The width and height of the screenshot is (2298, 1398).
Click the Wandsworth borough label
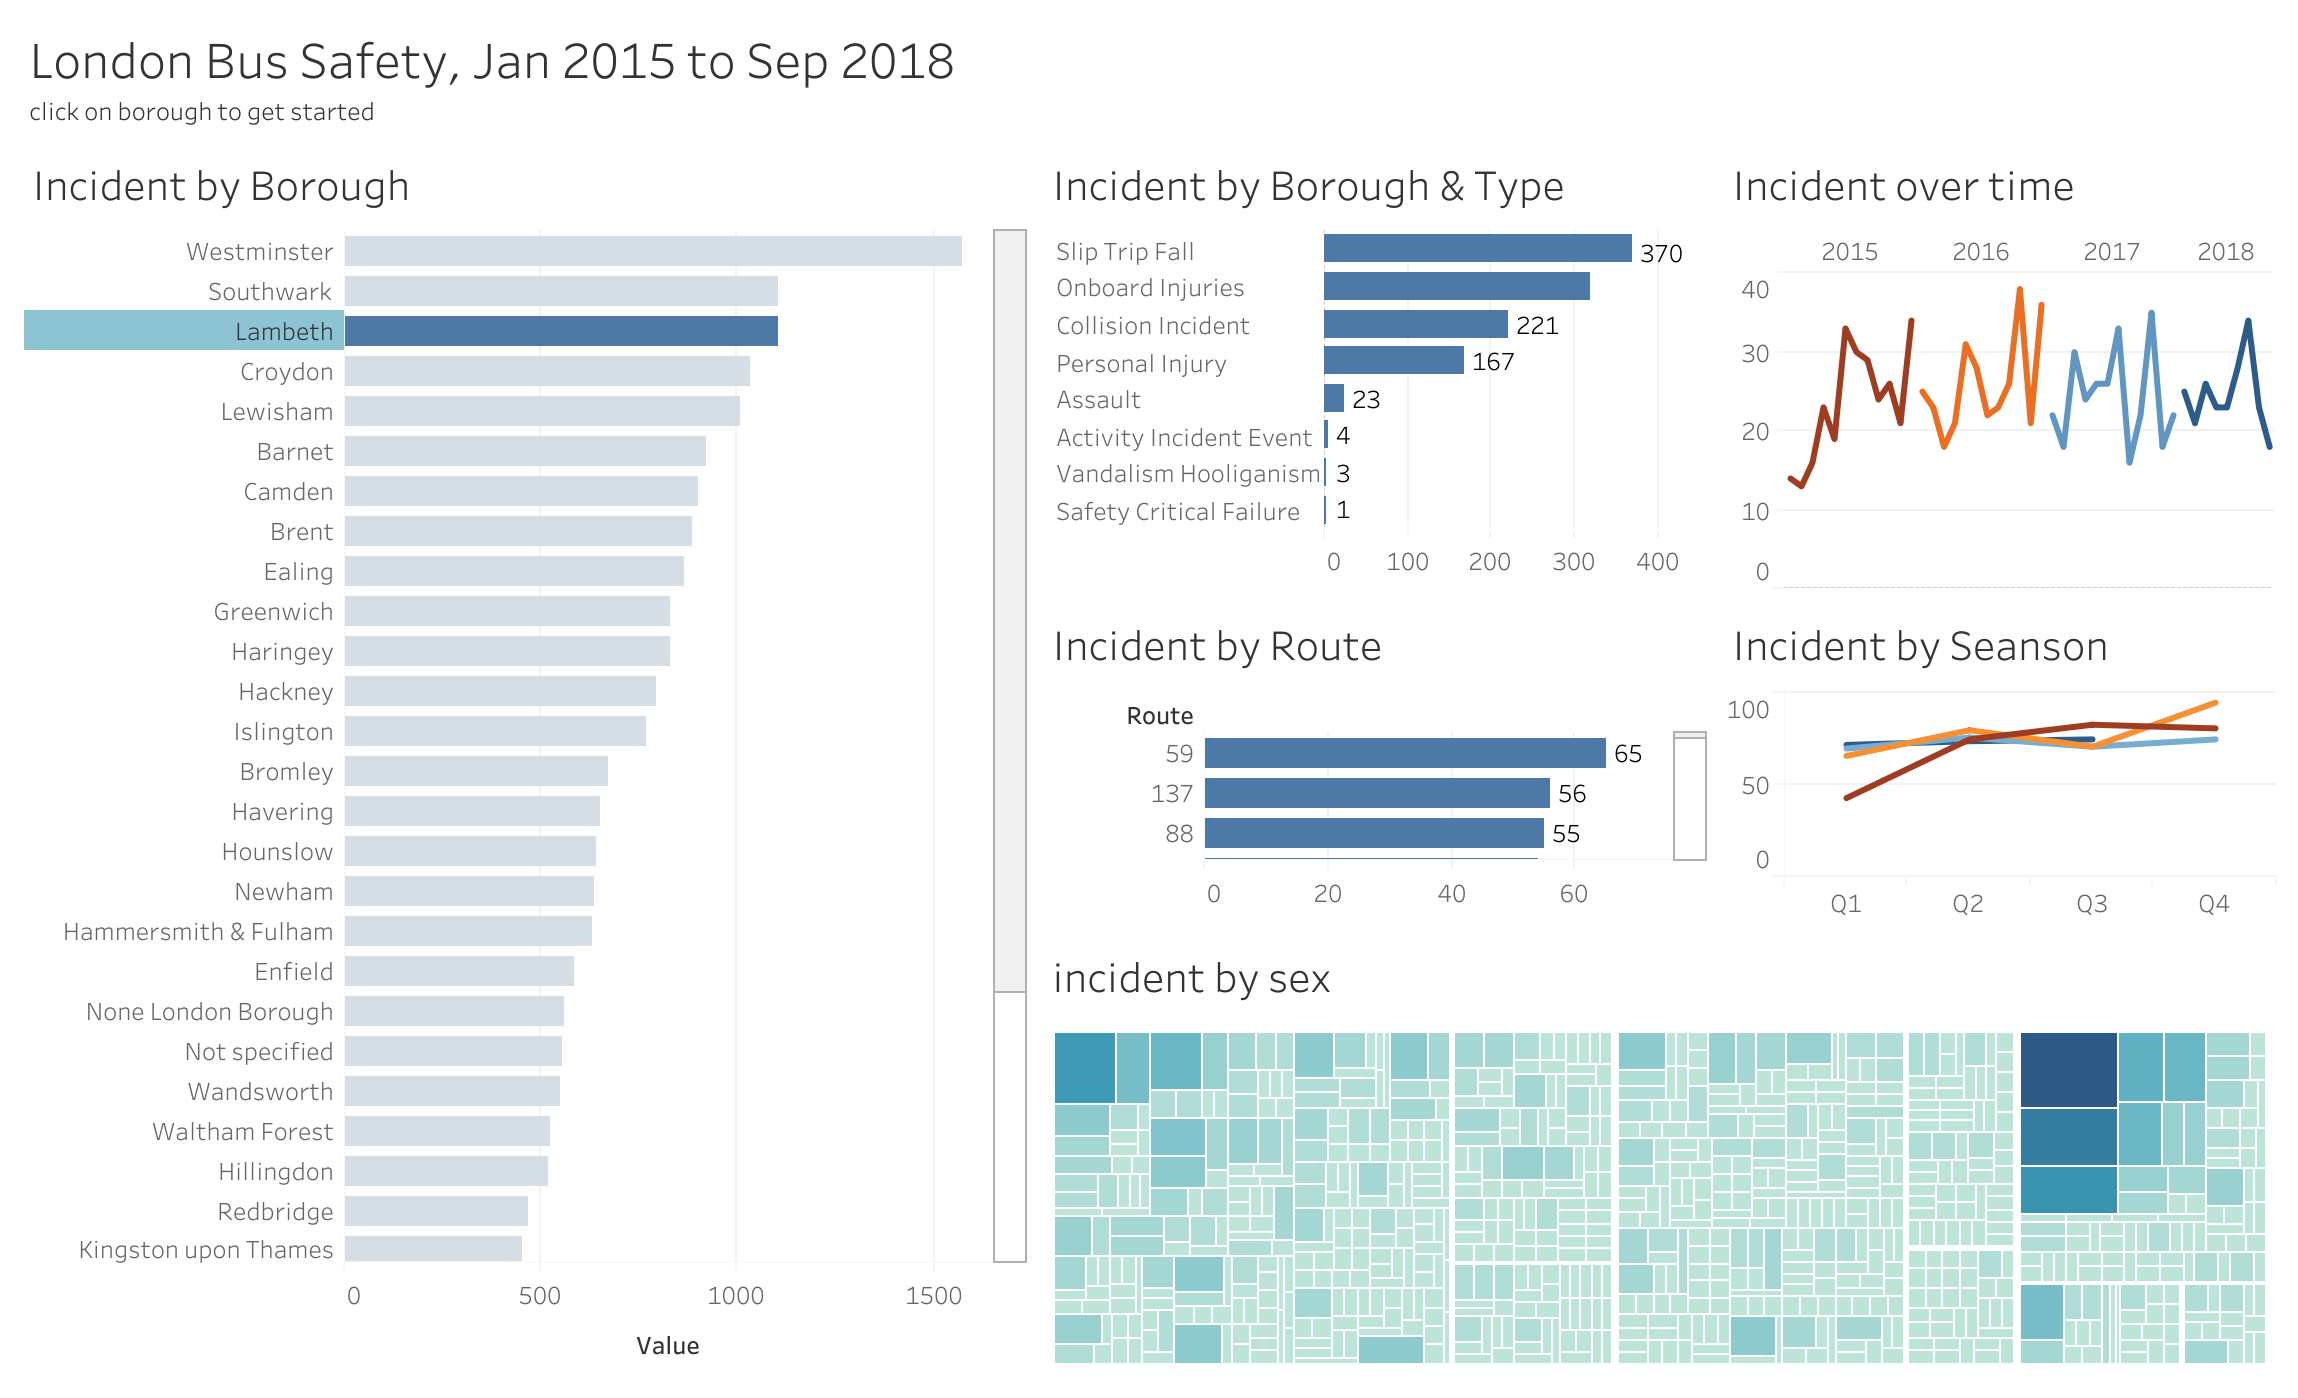[261, 1092]
